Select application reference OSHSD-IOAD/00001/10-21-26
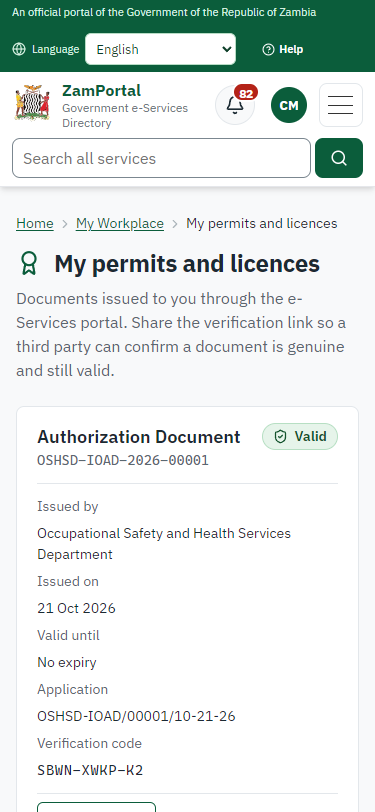The image size is (375, 812). (136, 716)
